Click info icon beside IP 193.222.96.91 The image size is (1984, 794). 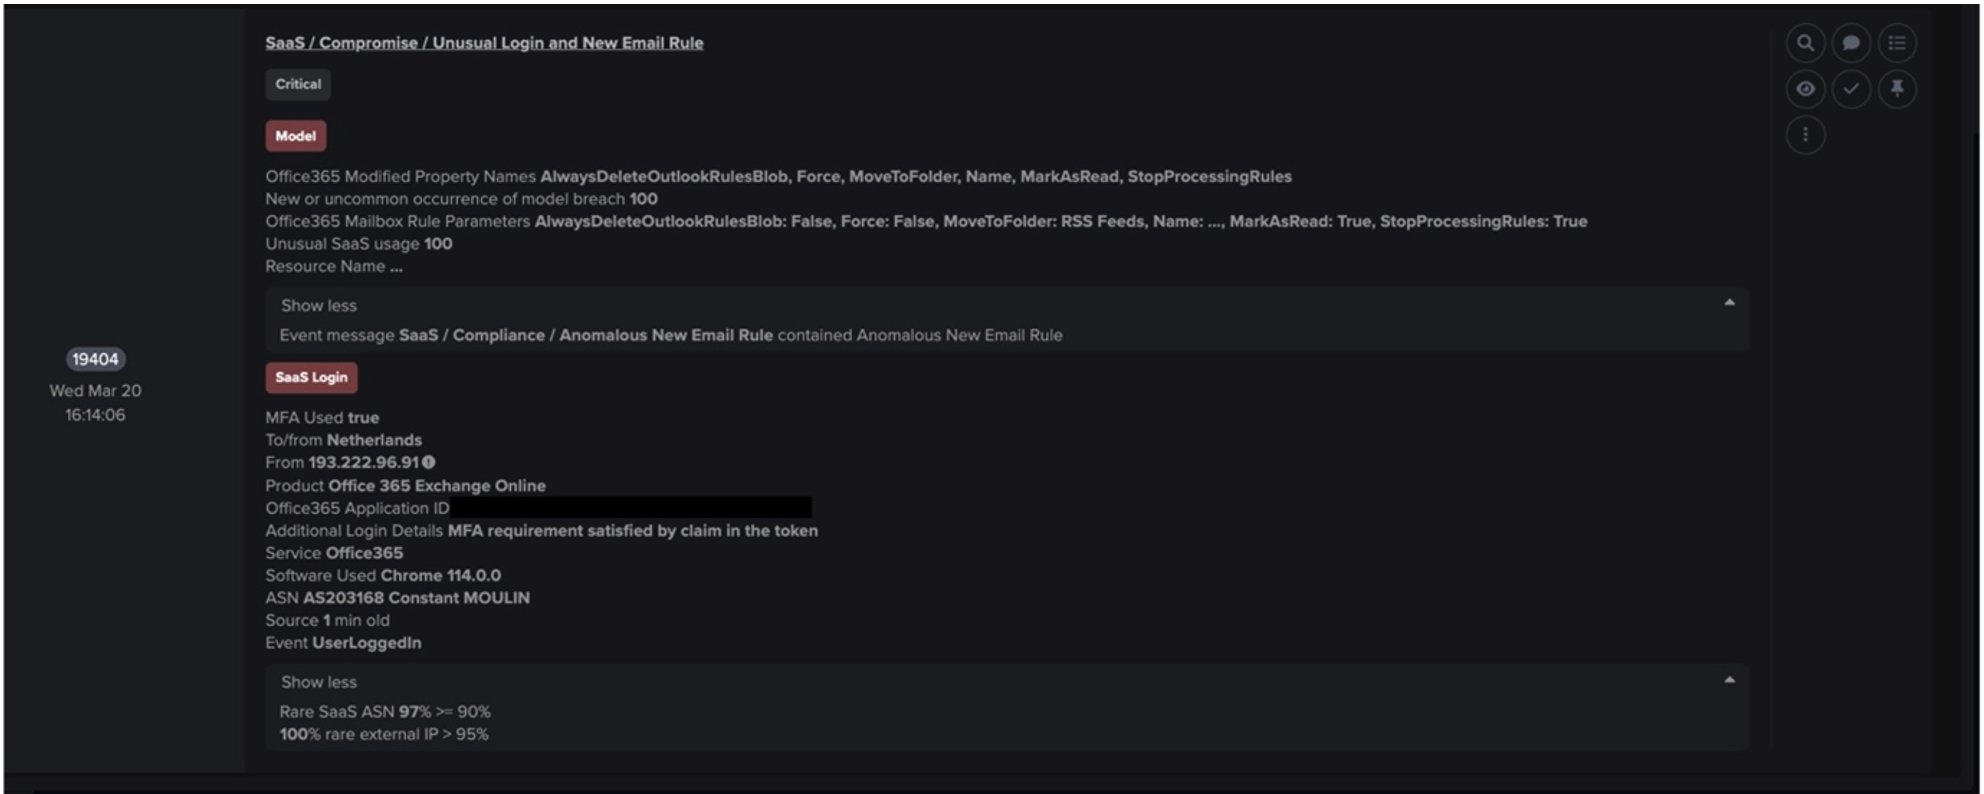[429, 462]
